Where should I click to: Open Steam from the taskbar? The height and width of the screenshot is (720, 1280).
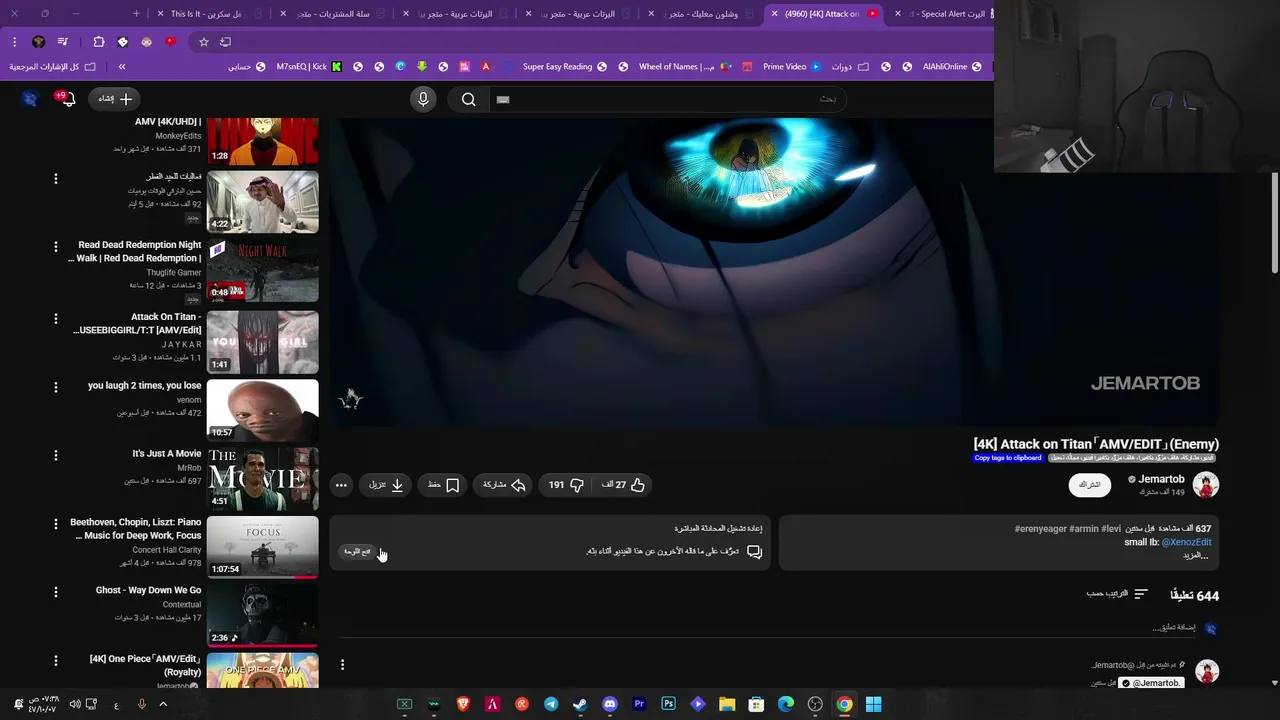(x=580, y=704)
